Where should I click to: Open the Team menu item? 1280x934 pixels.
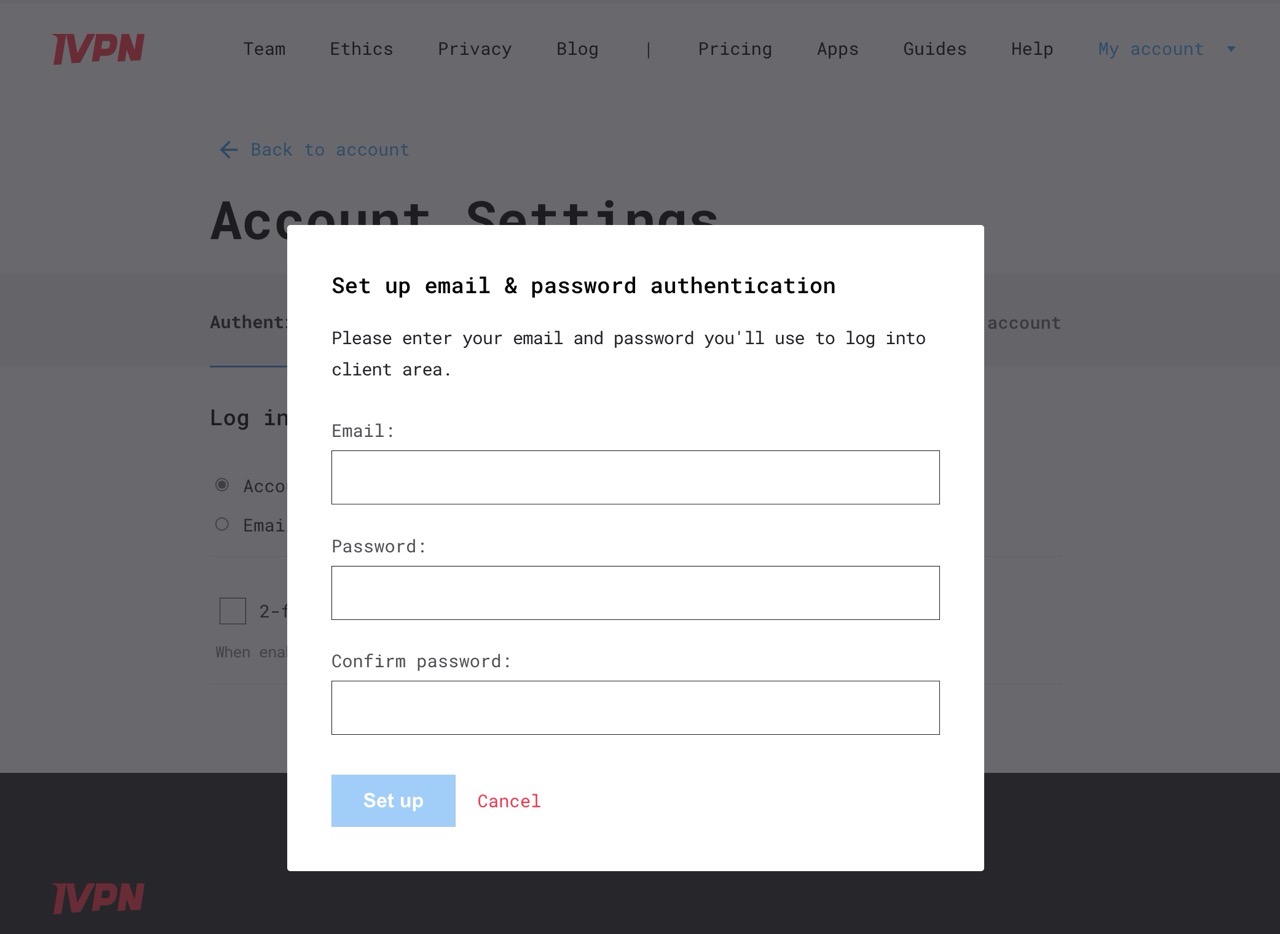264,49
